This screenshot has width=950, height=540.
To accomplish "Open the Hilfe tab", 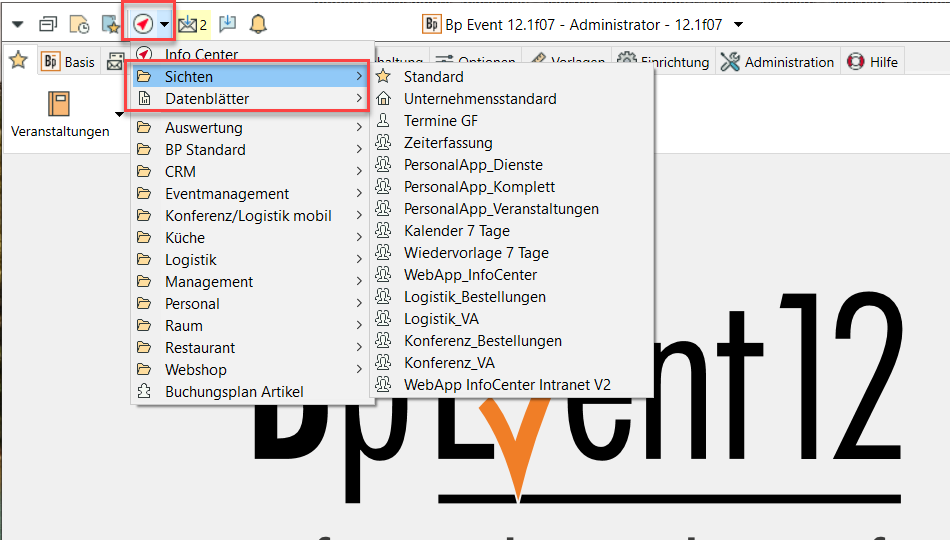I will pyautogui.click(x=872, y=62).
